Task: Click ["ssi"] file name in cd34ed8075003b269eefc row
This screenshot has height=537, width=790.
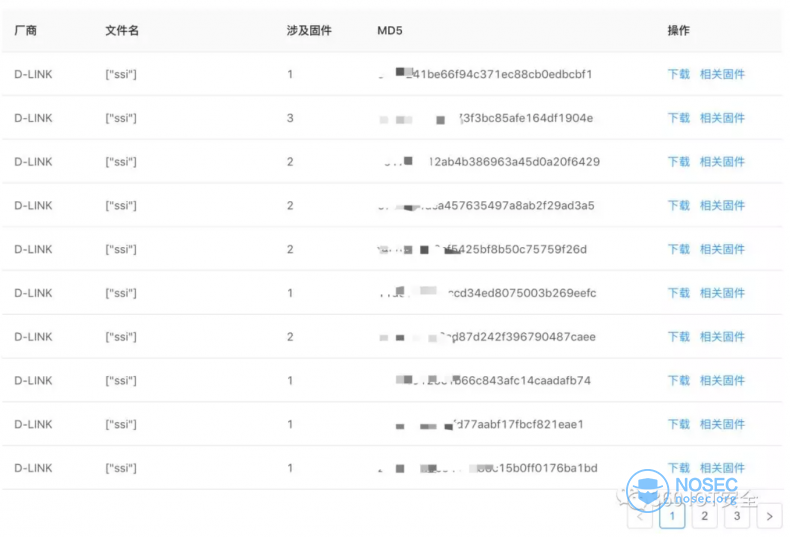Action: (x=121, y=293)
